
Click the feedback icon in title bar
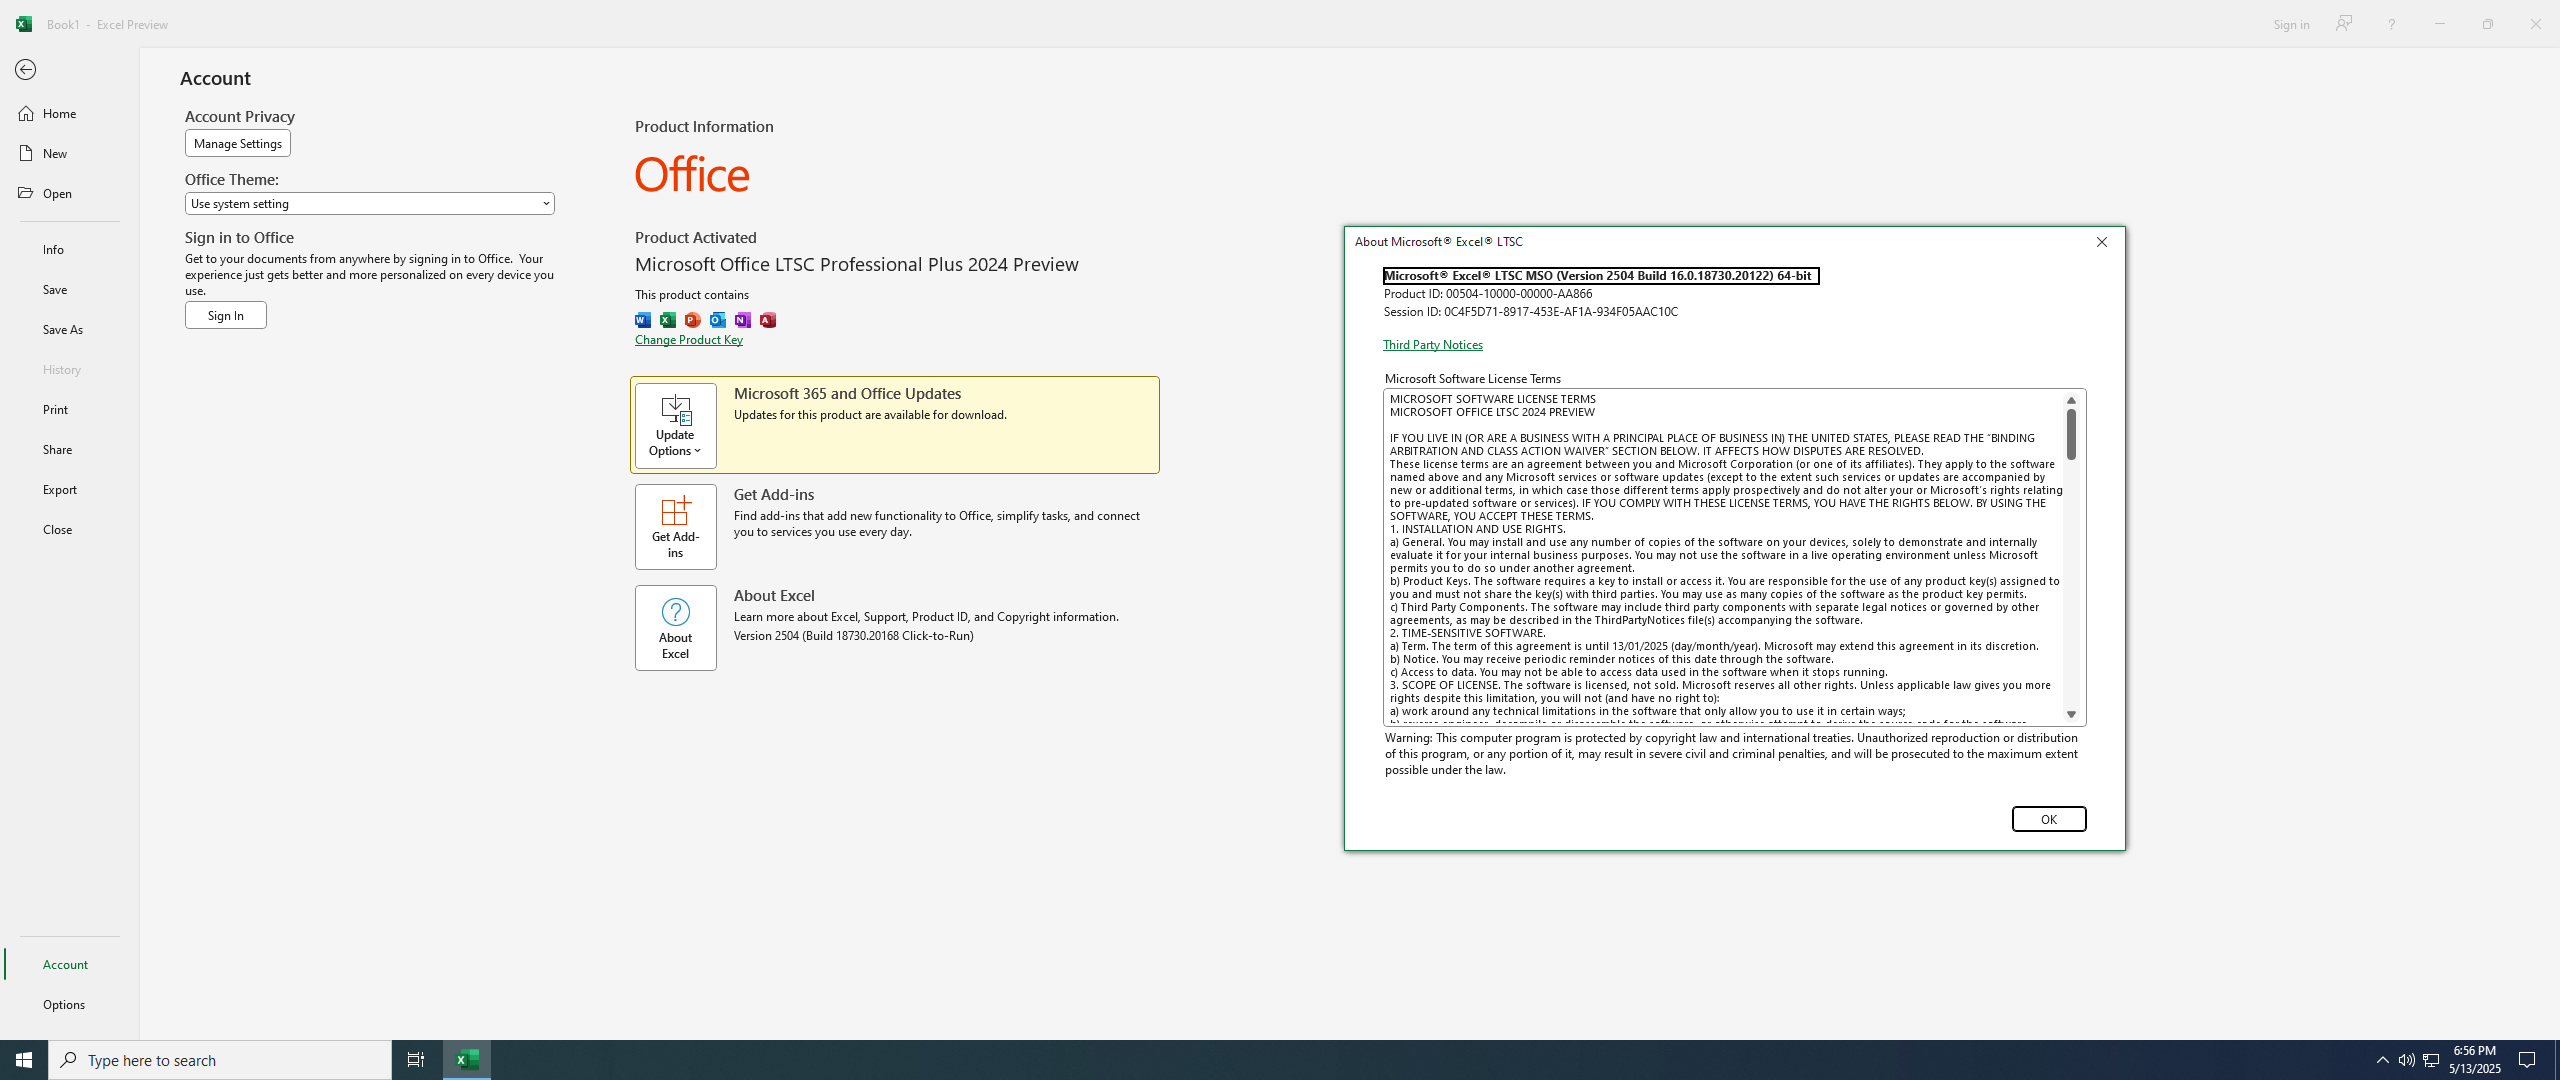(2344, 23)
